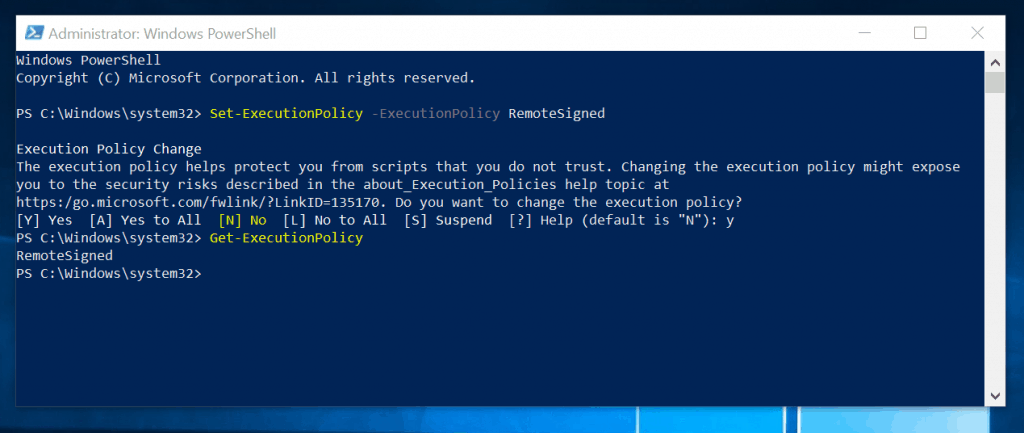Click the last empty PS prompt line

[x=110, y=274]
